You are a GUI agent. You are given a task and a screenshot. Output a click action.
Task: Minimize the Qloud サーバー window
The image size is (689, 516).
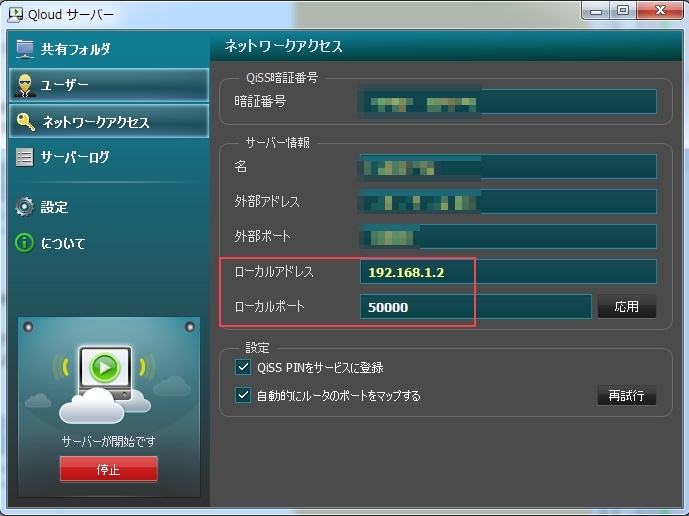point(596,11)
